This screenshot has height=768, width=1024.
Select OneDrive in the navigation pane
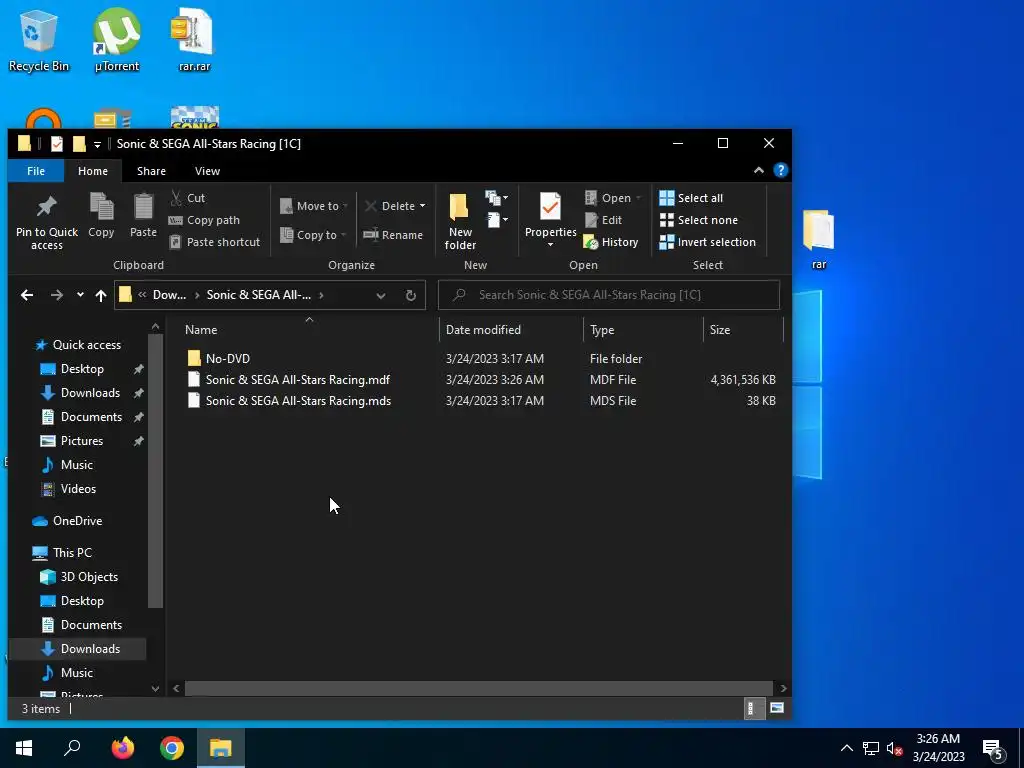tap(77, 521)
